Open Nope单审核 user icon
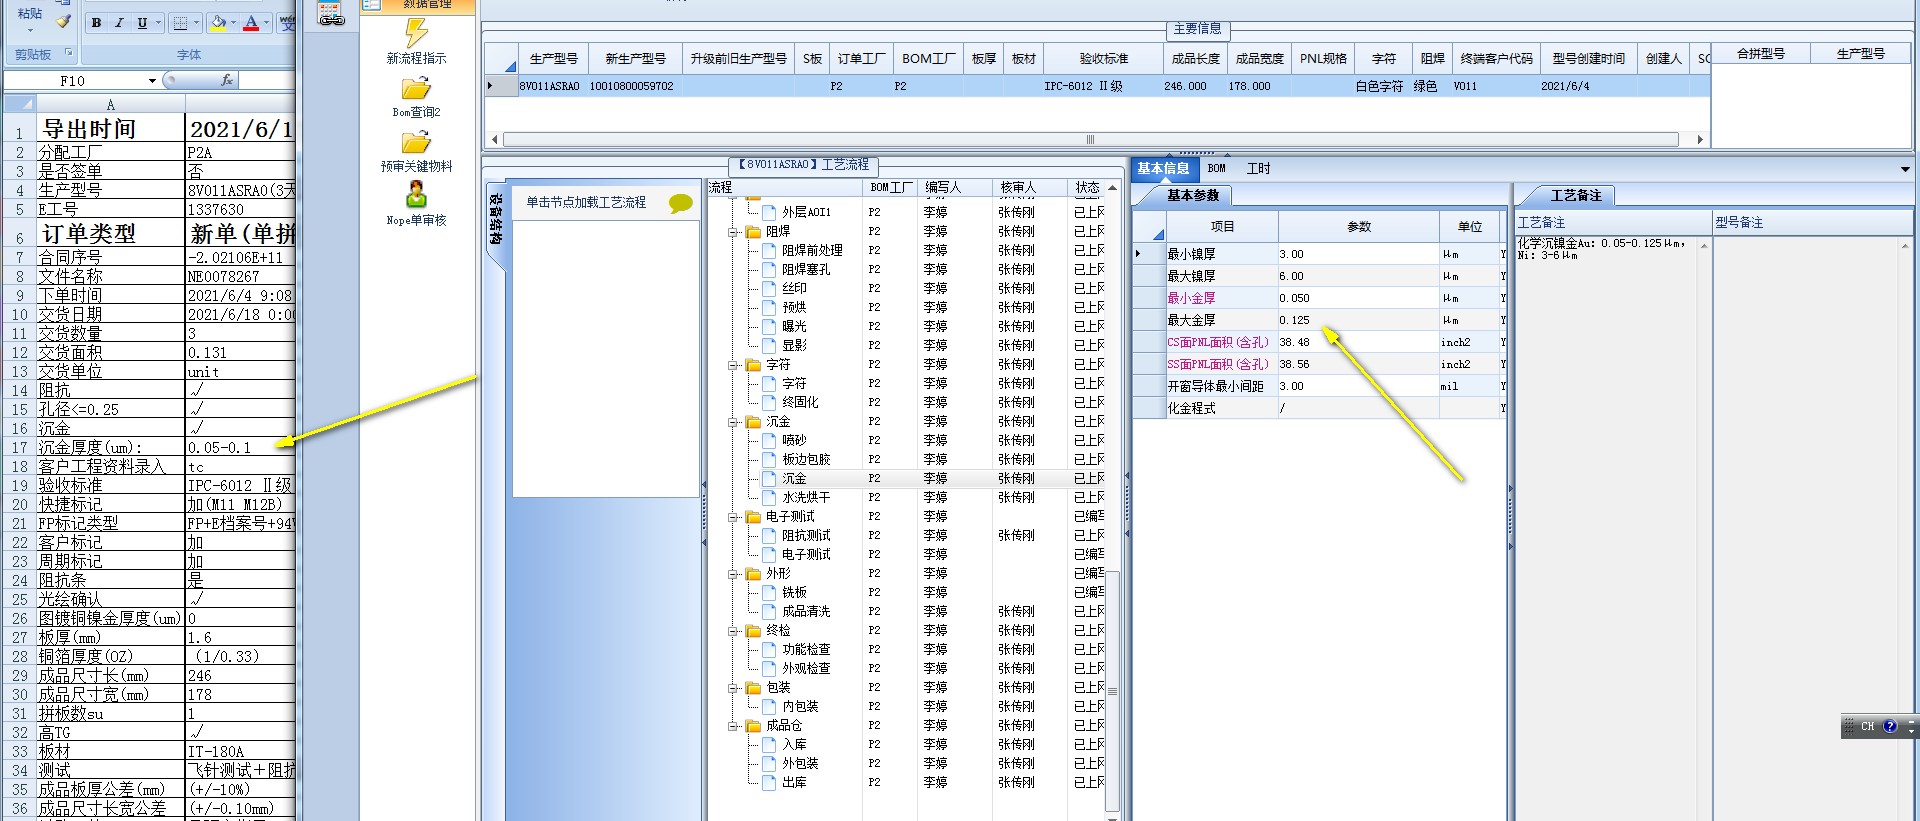1920x821 pixels. pyautogui.click(x=416, y=194)
